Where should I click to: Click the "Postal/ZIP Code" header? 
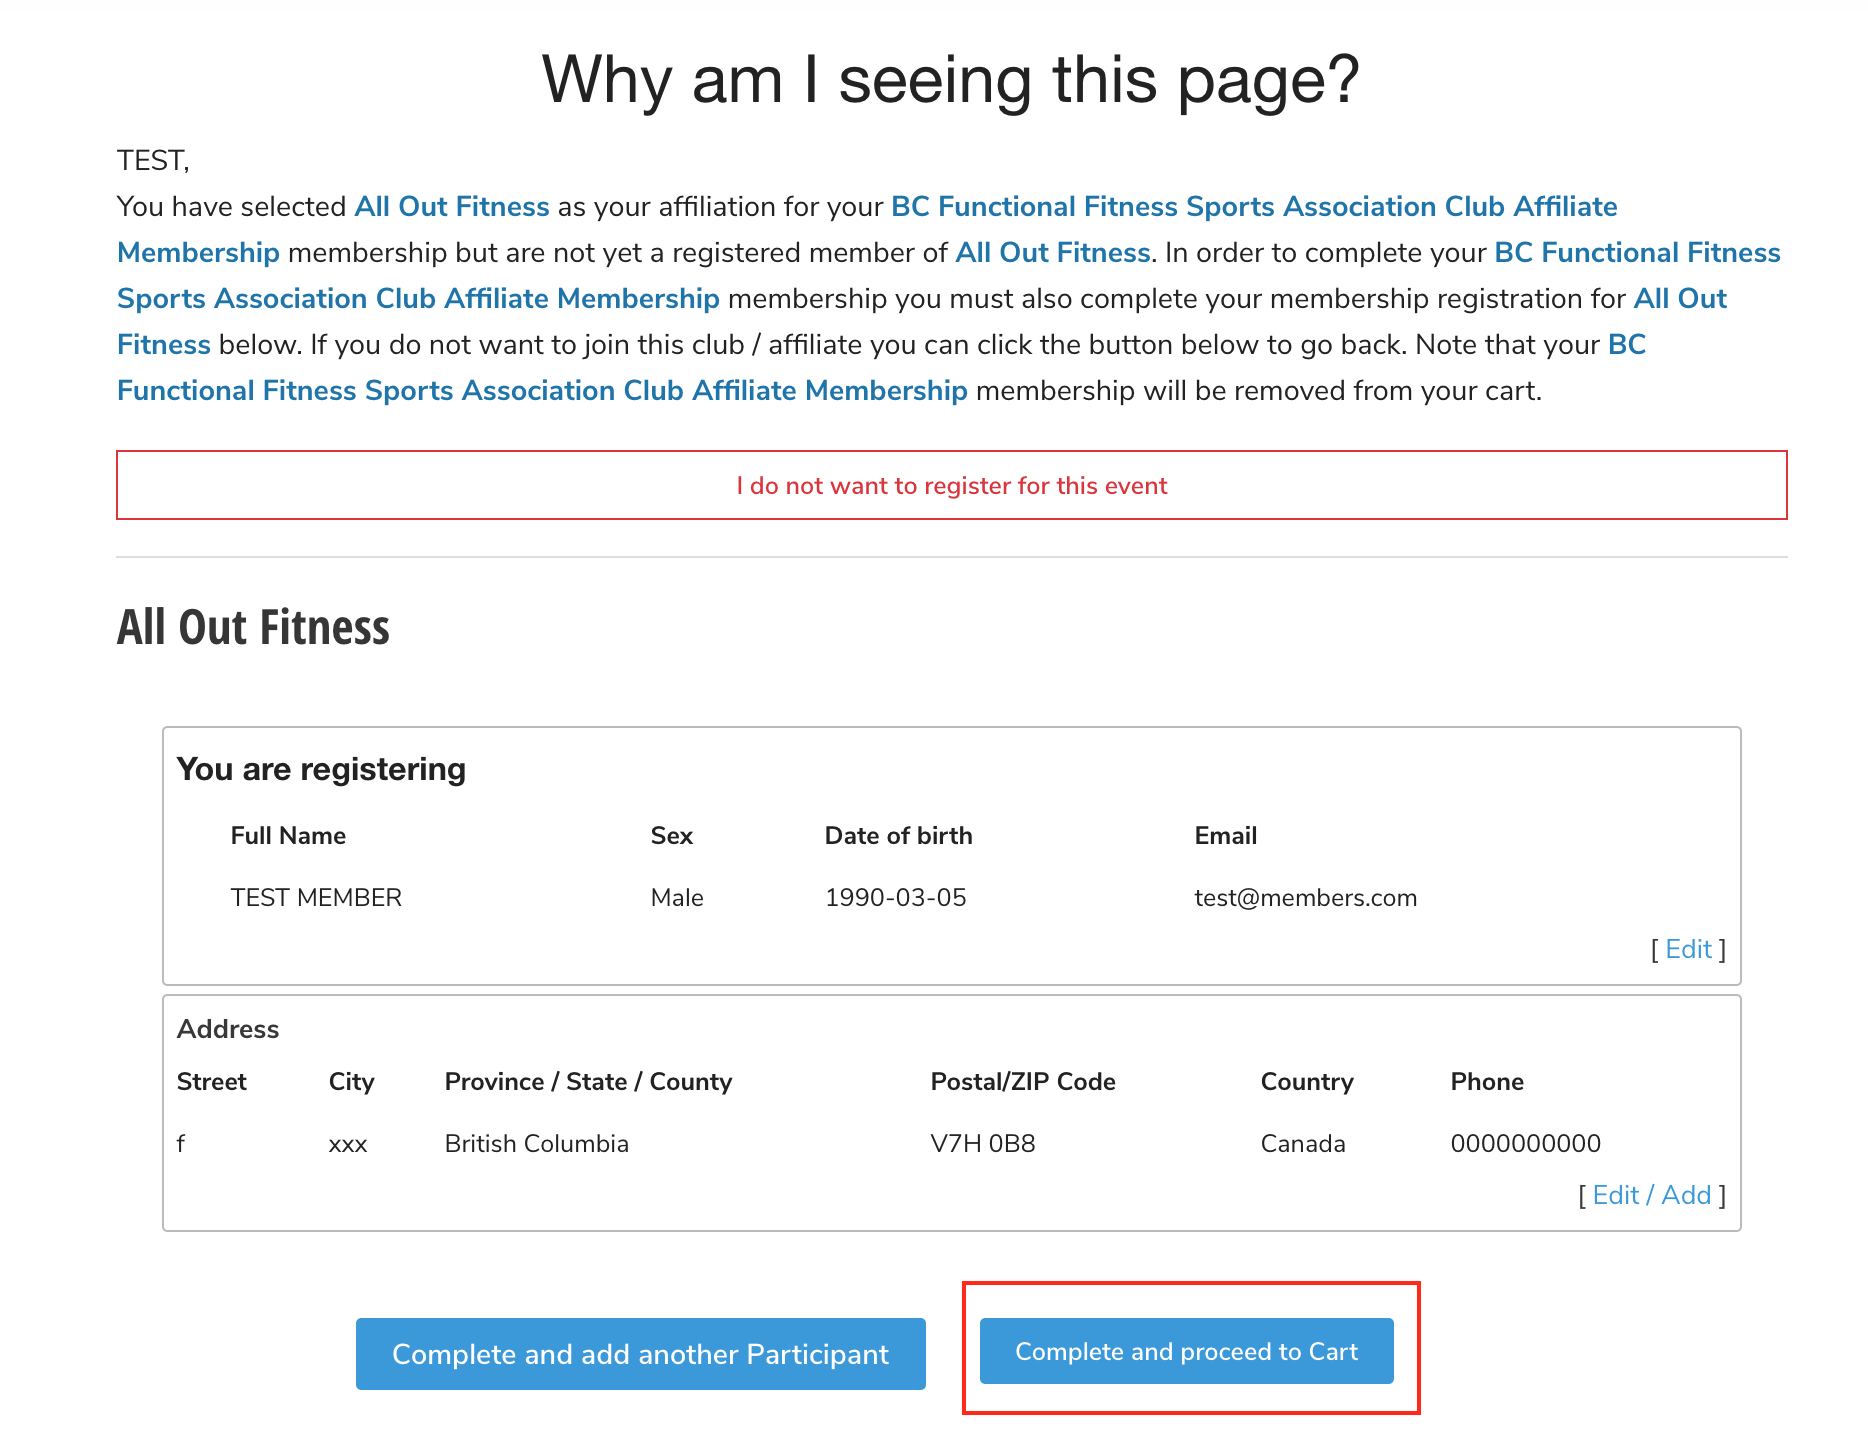1023,1082
